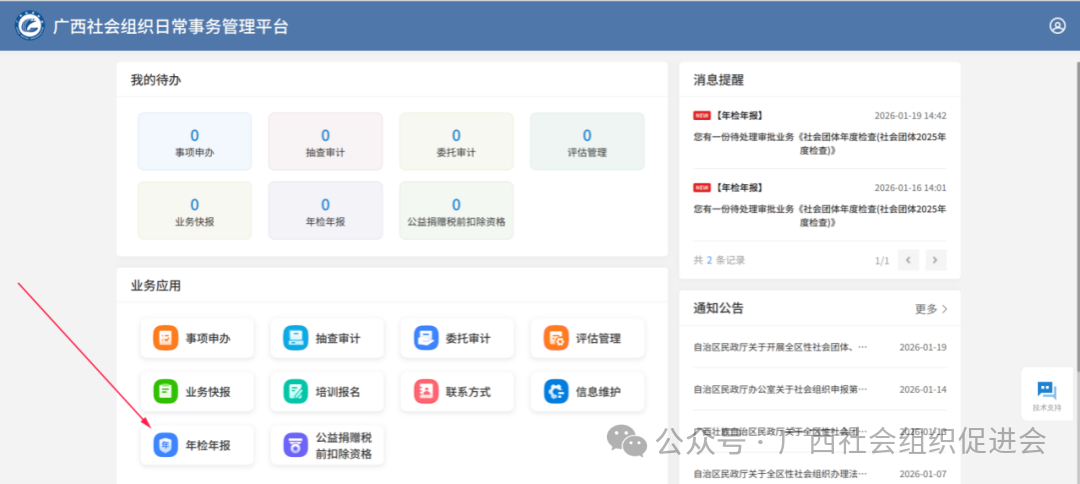The height and width of the screenshot is (484, 1080).
Task: Open 联系方式 application icon
Action: pyautogui.click(x=426, y=392)
